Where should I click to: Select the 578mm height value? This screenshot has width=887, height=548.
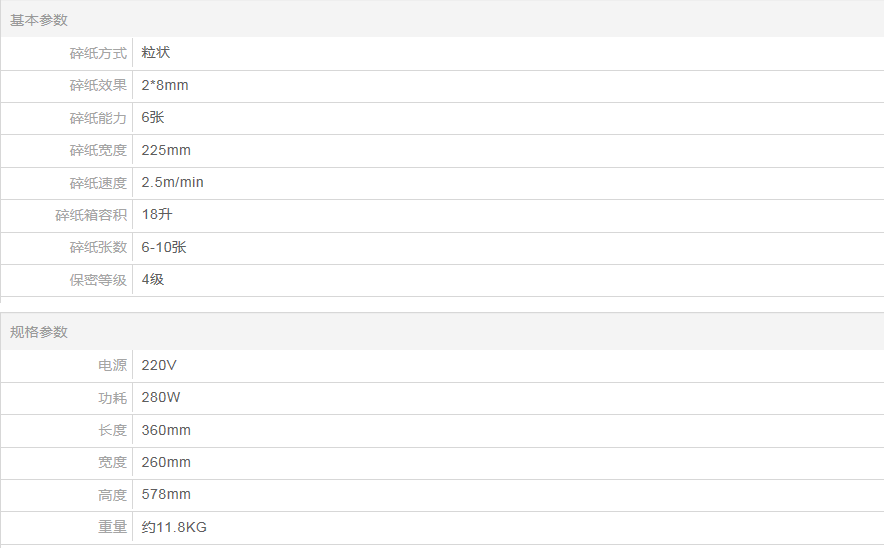tap(166, 495)
